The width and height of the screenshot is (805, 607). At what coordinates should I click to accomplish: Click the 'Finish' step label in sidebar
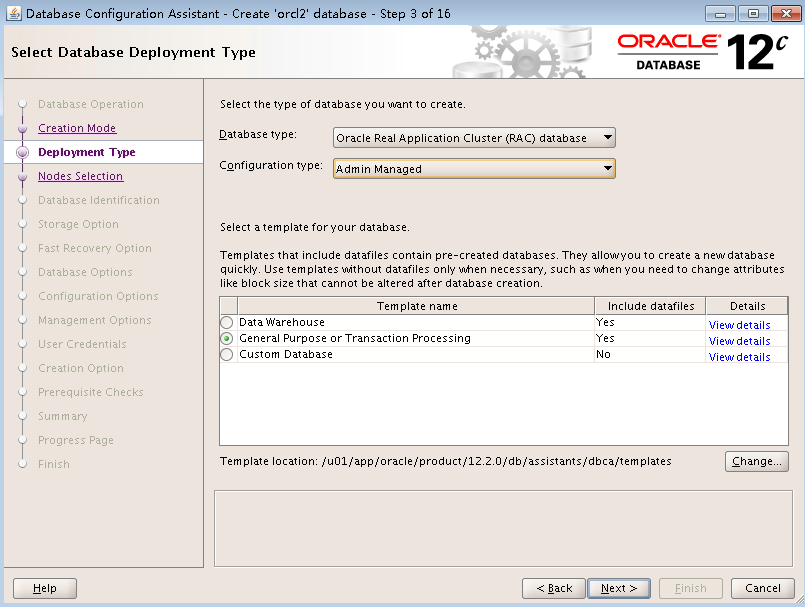tap(54, 464)
